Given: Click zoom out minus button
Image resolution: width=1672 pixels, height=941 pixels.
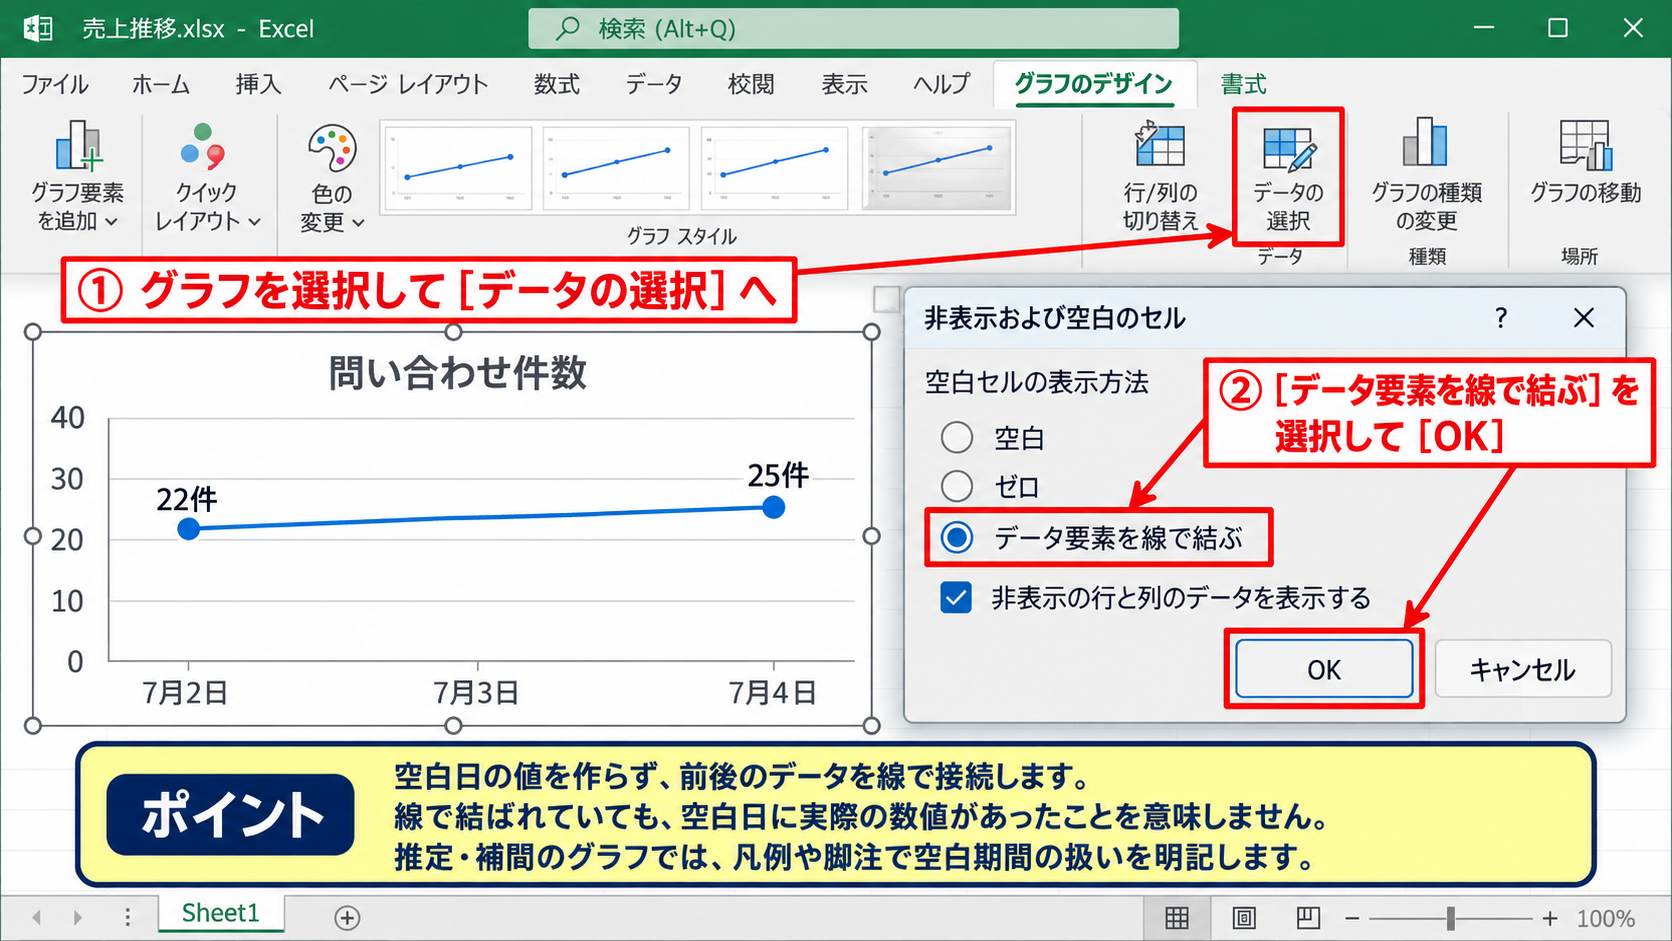Looking at the screenshot, I should [x=1352, y=917].
